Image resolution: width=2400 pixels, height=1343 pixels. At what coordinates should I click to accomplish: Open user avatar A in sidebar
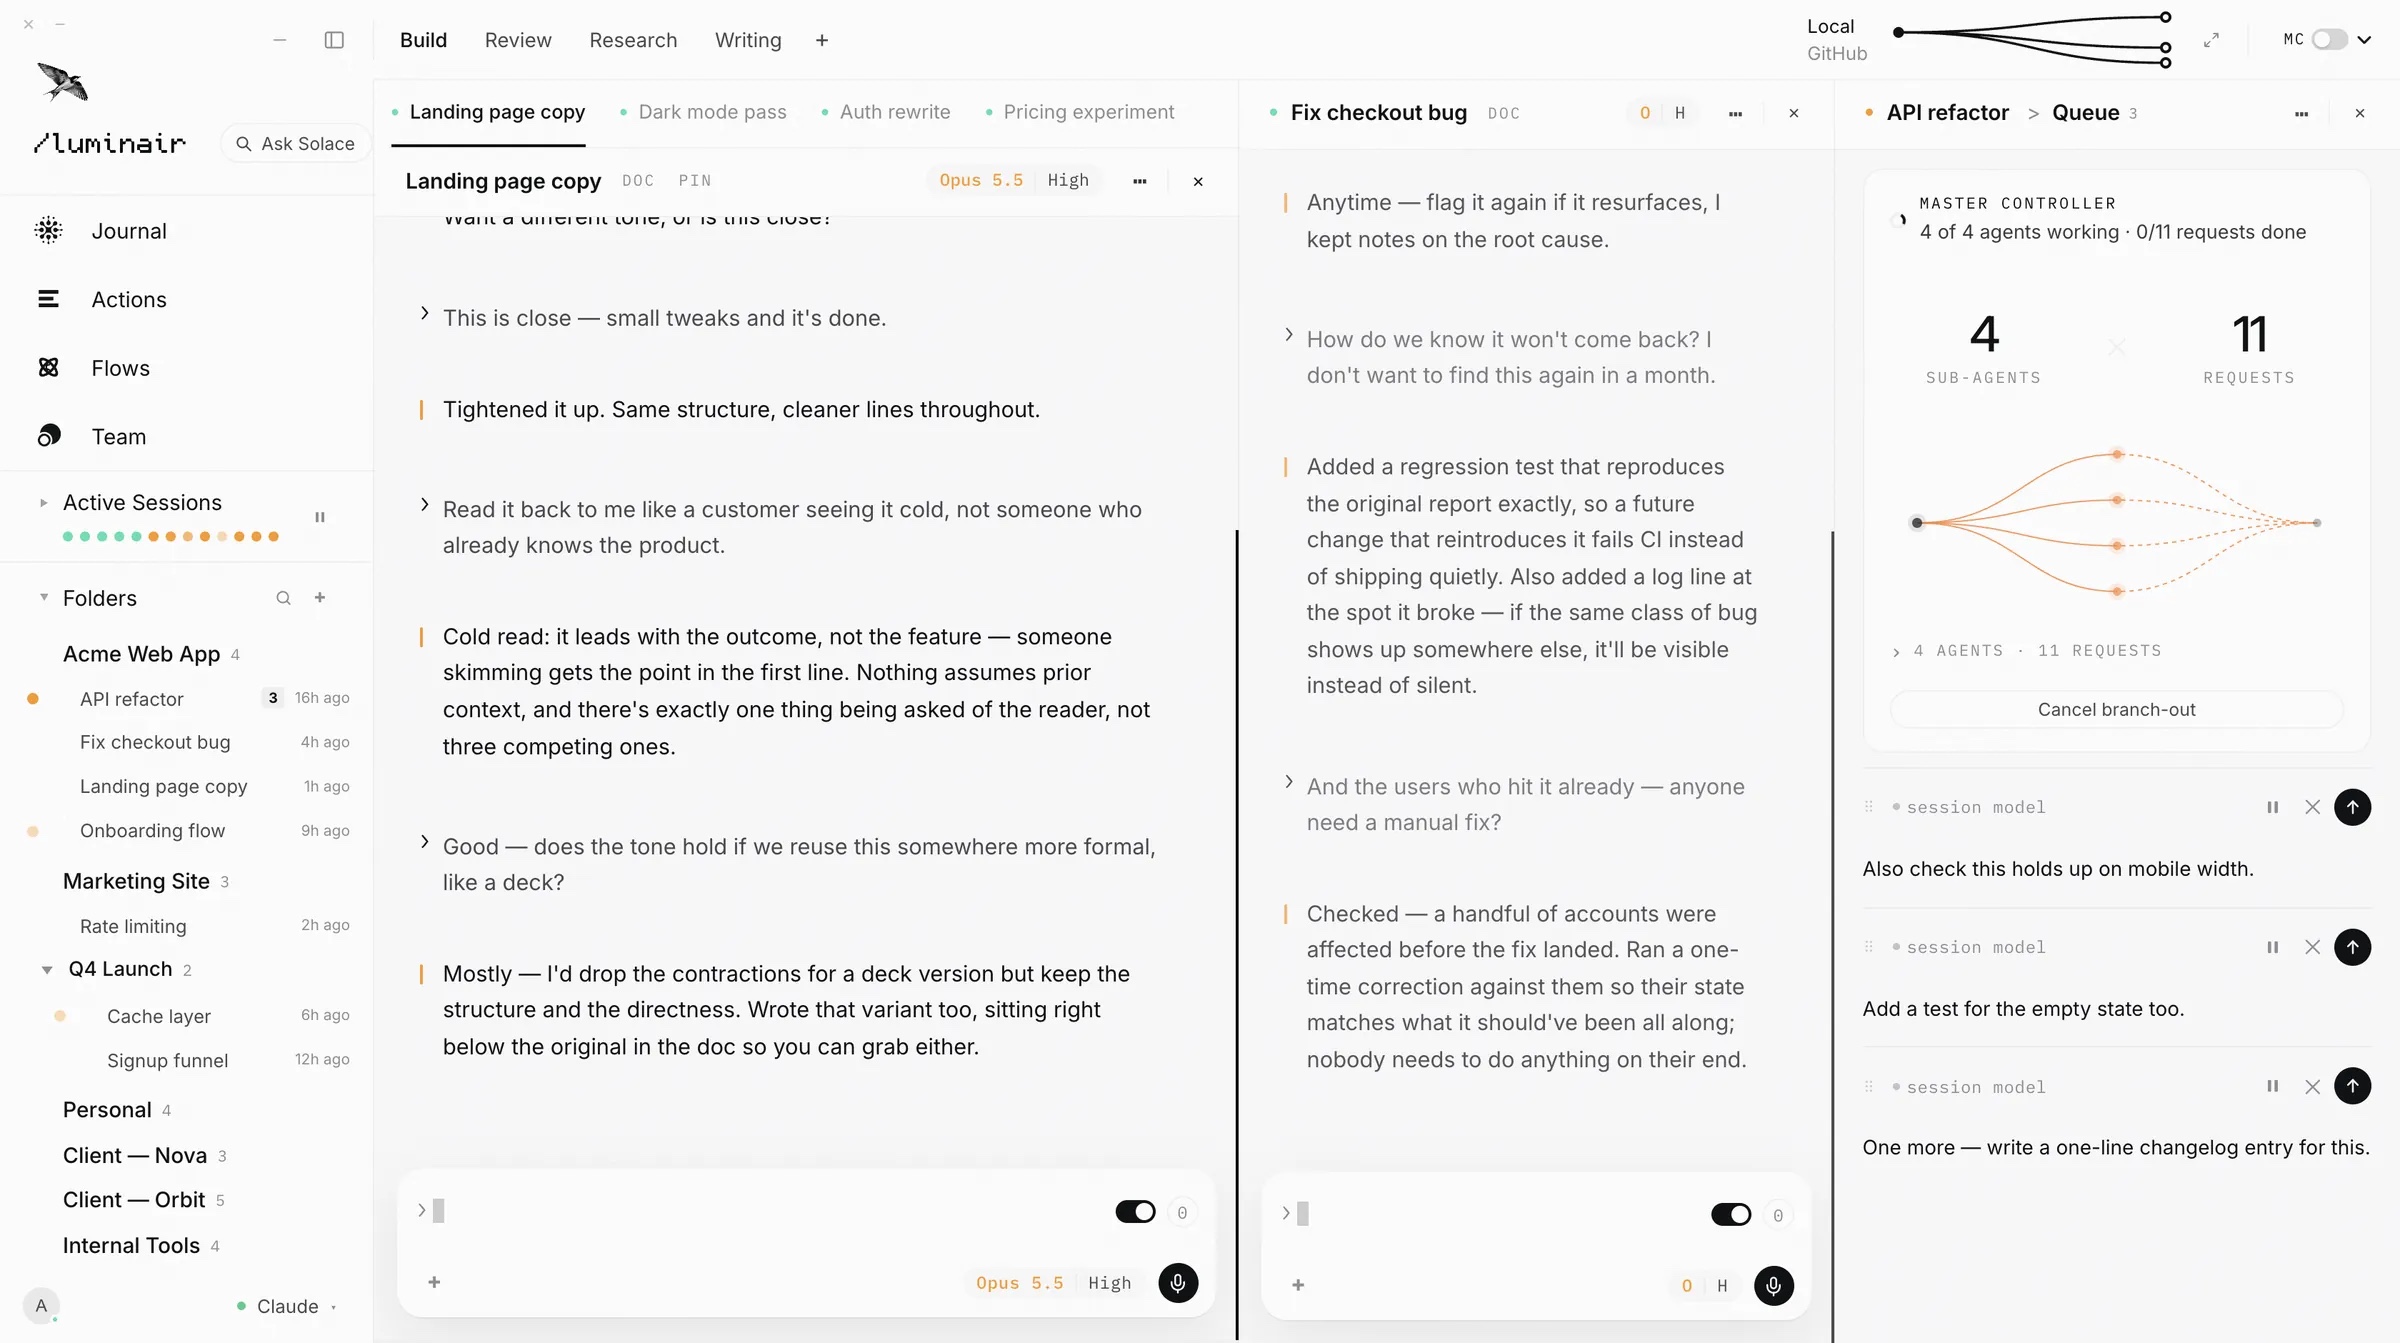pos(41,1305)
